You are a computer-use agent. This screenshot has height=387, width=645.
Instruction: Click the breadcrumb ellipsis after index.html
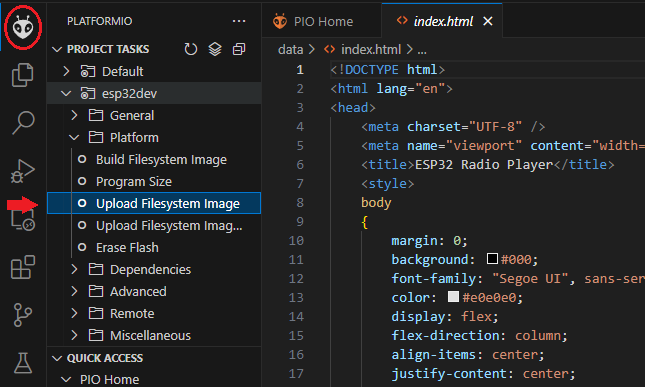pos(422,50)
